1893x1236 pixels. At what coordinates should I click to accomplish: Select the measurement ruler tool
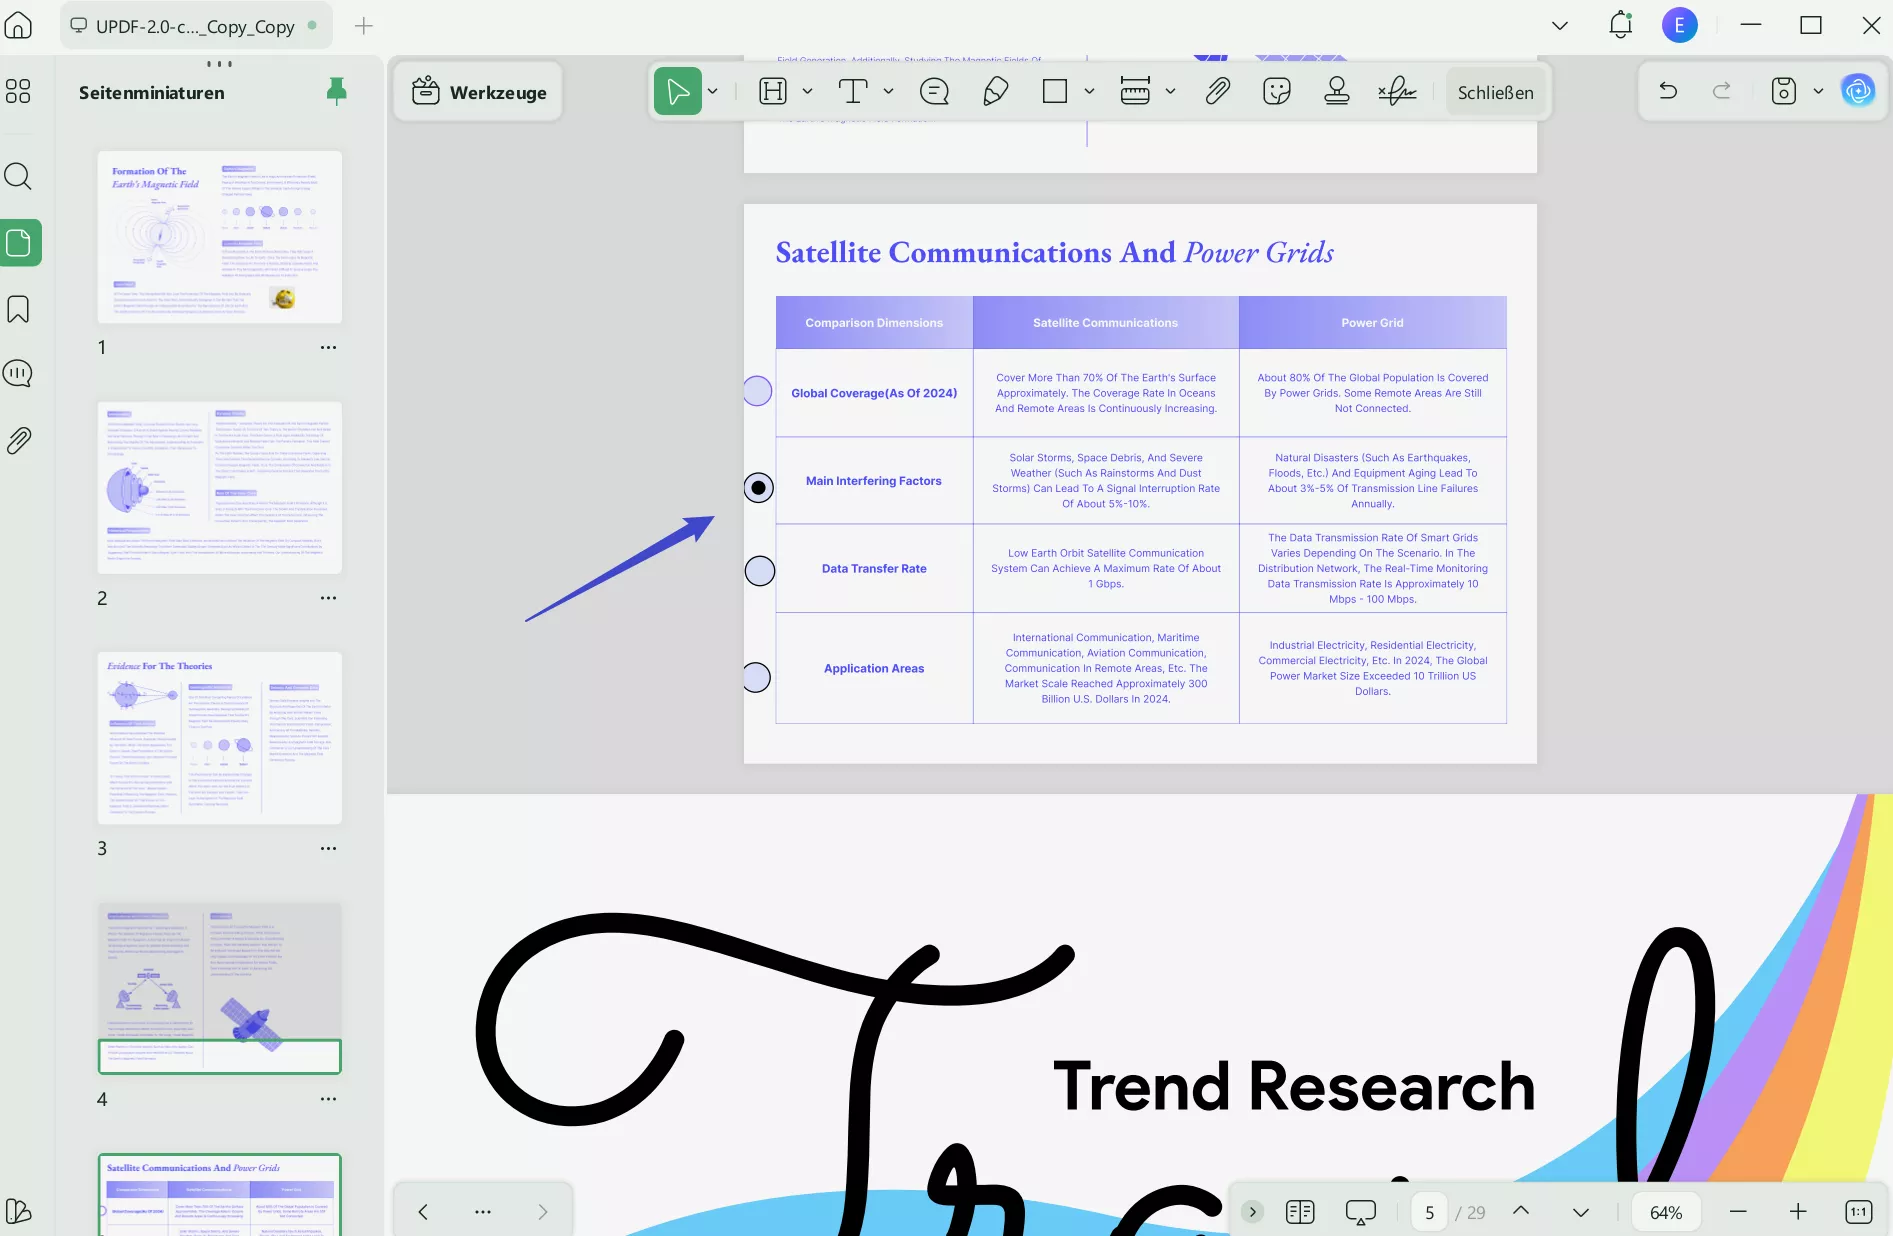[1135, 91]
